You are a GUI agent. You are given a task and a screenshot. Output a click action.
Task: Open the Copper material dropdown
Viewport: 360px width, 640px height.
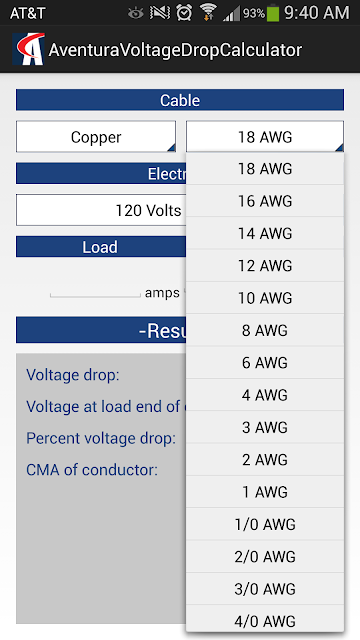pos(96,136)
